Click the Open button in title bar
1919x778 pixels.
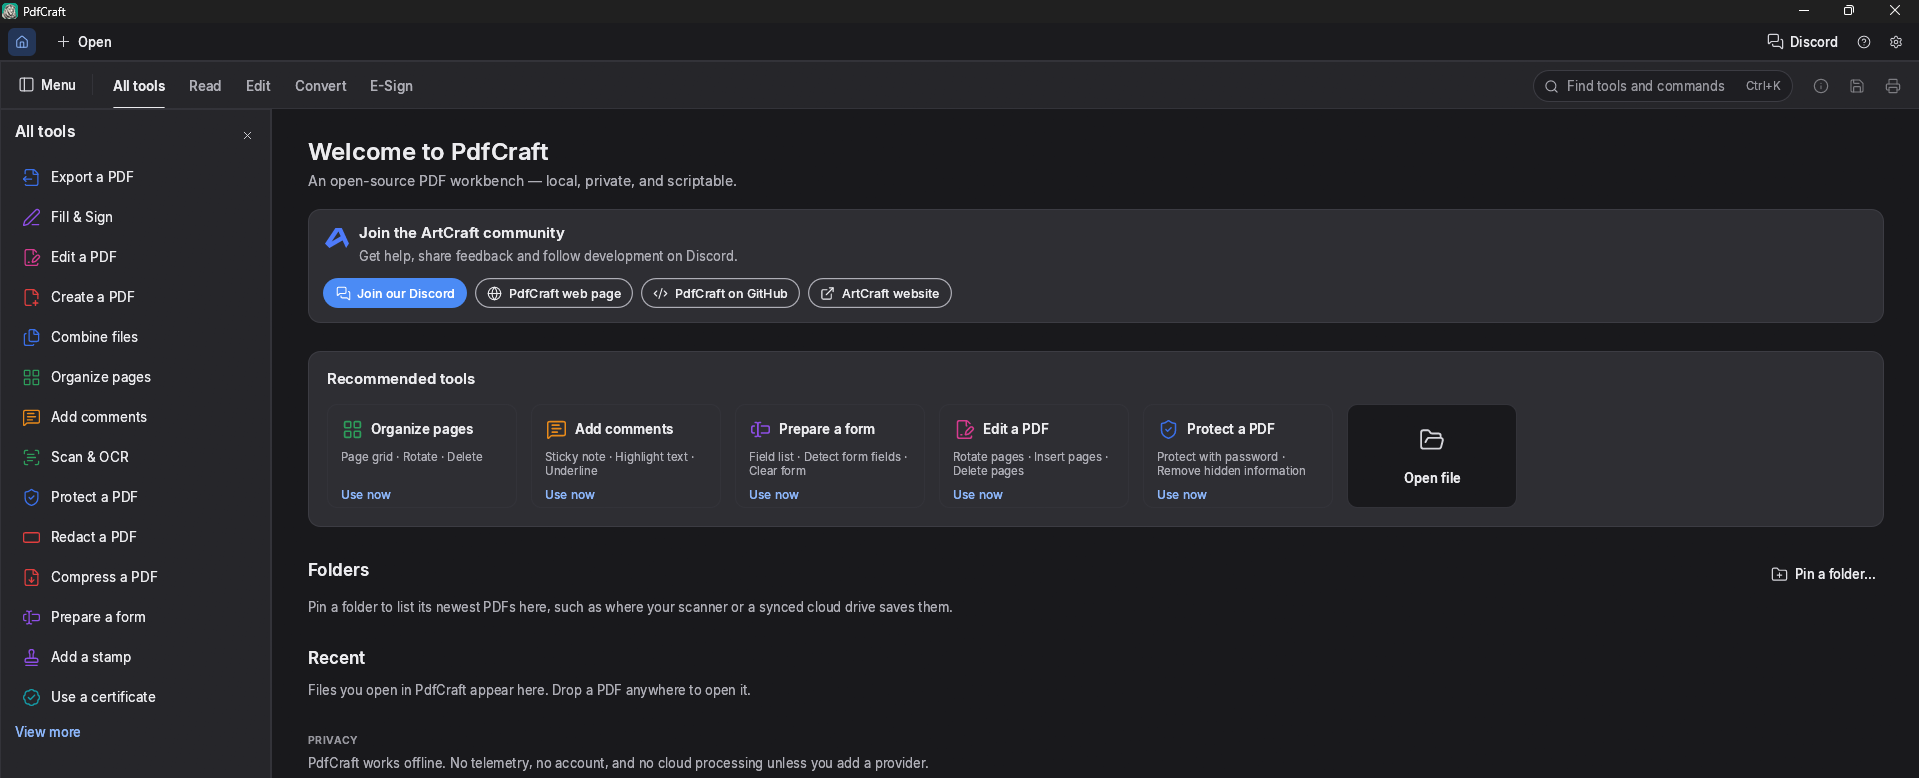pyautogui.click(x=84, y=42)
